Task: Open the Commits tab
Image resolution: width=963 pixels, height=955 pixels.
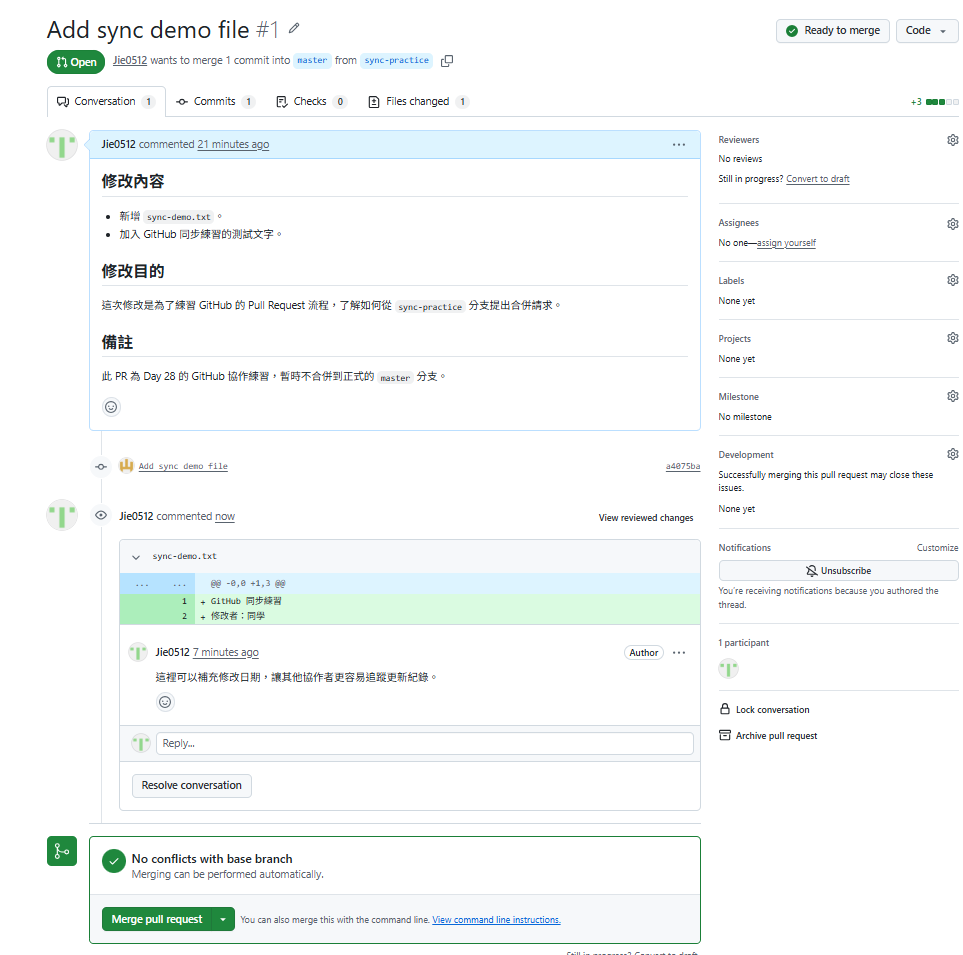Action: (x=215, y=101)
